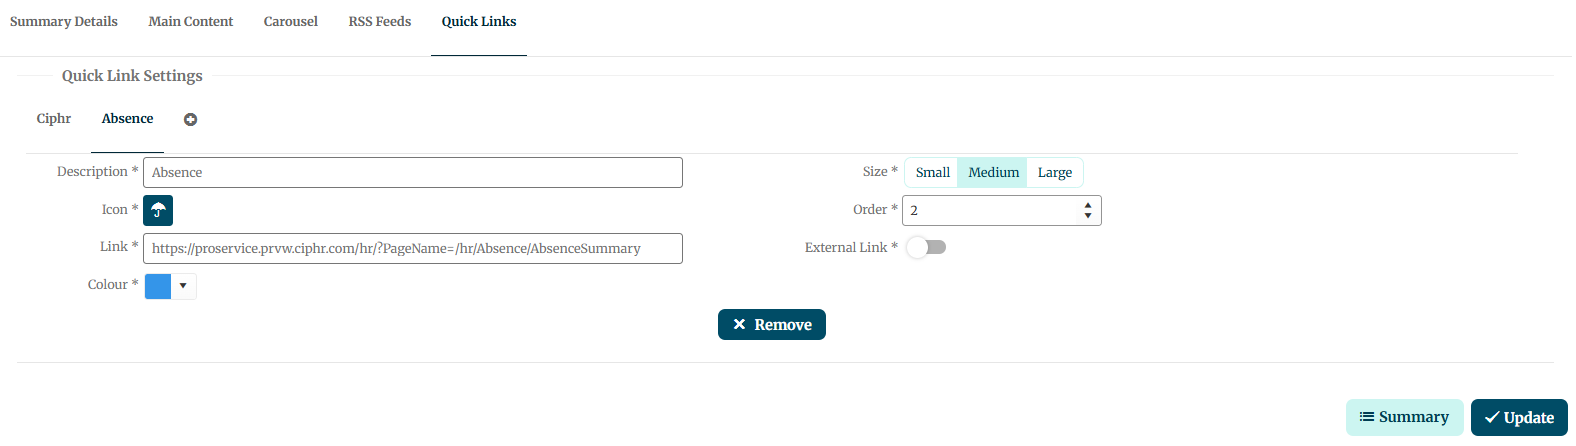The image size is (1576, 446).
Task: Decrease the Order value with down arrow
Action: click(x=1088, y=215)
